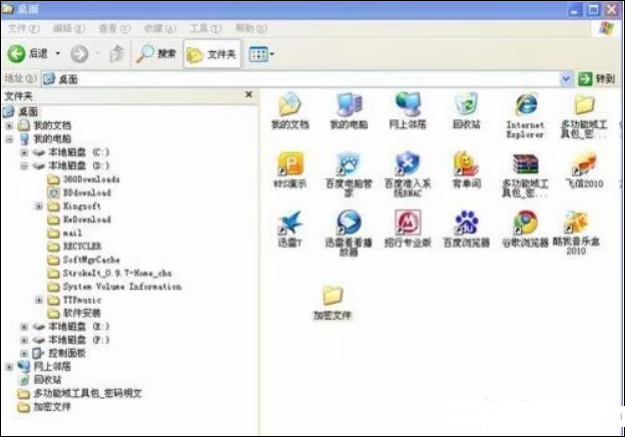Select the 加密文件 folder in file pane
625x437 pixels.
331,296
